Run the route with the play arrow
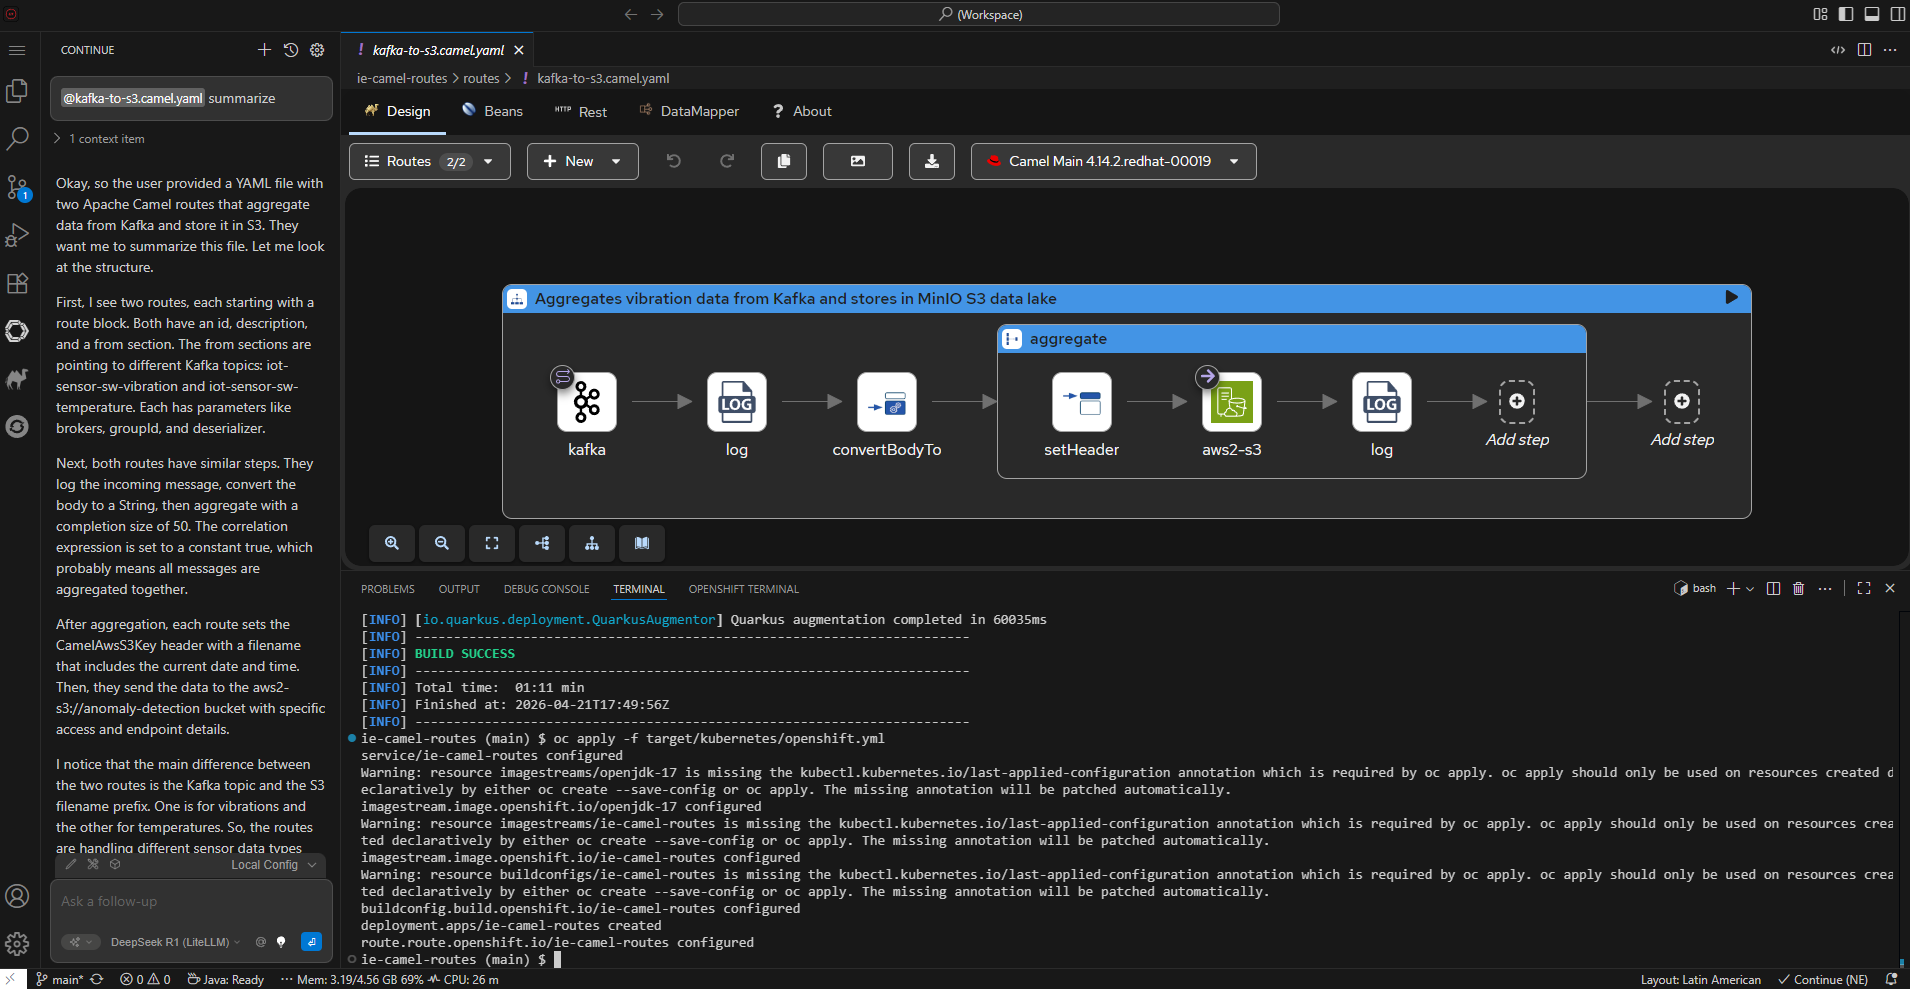 [1731, 298]
